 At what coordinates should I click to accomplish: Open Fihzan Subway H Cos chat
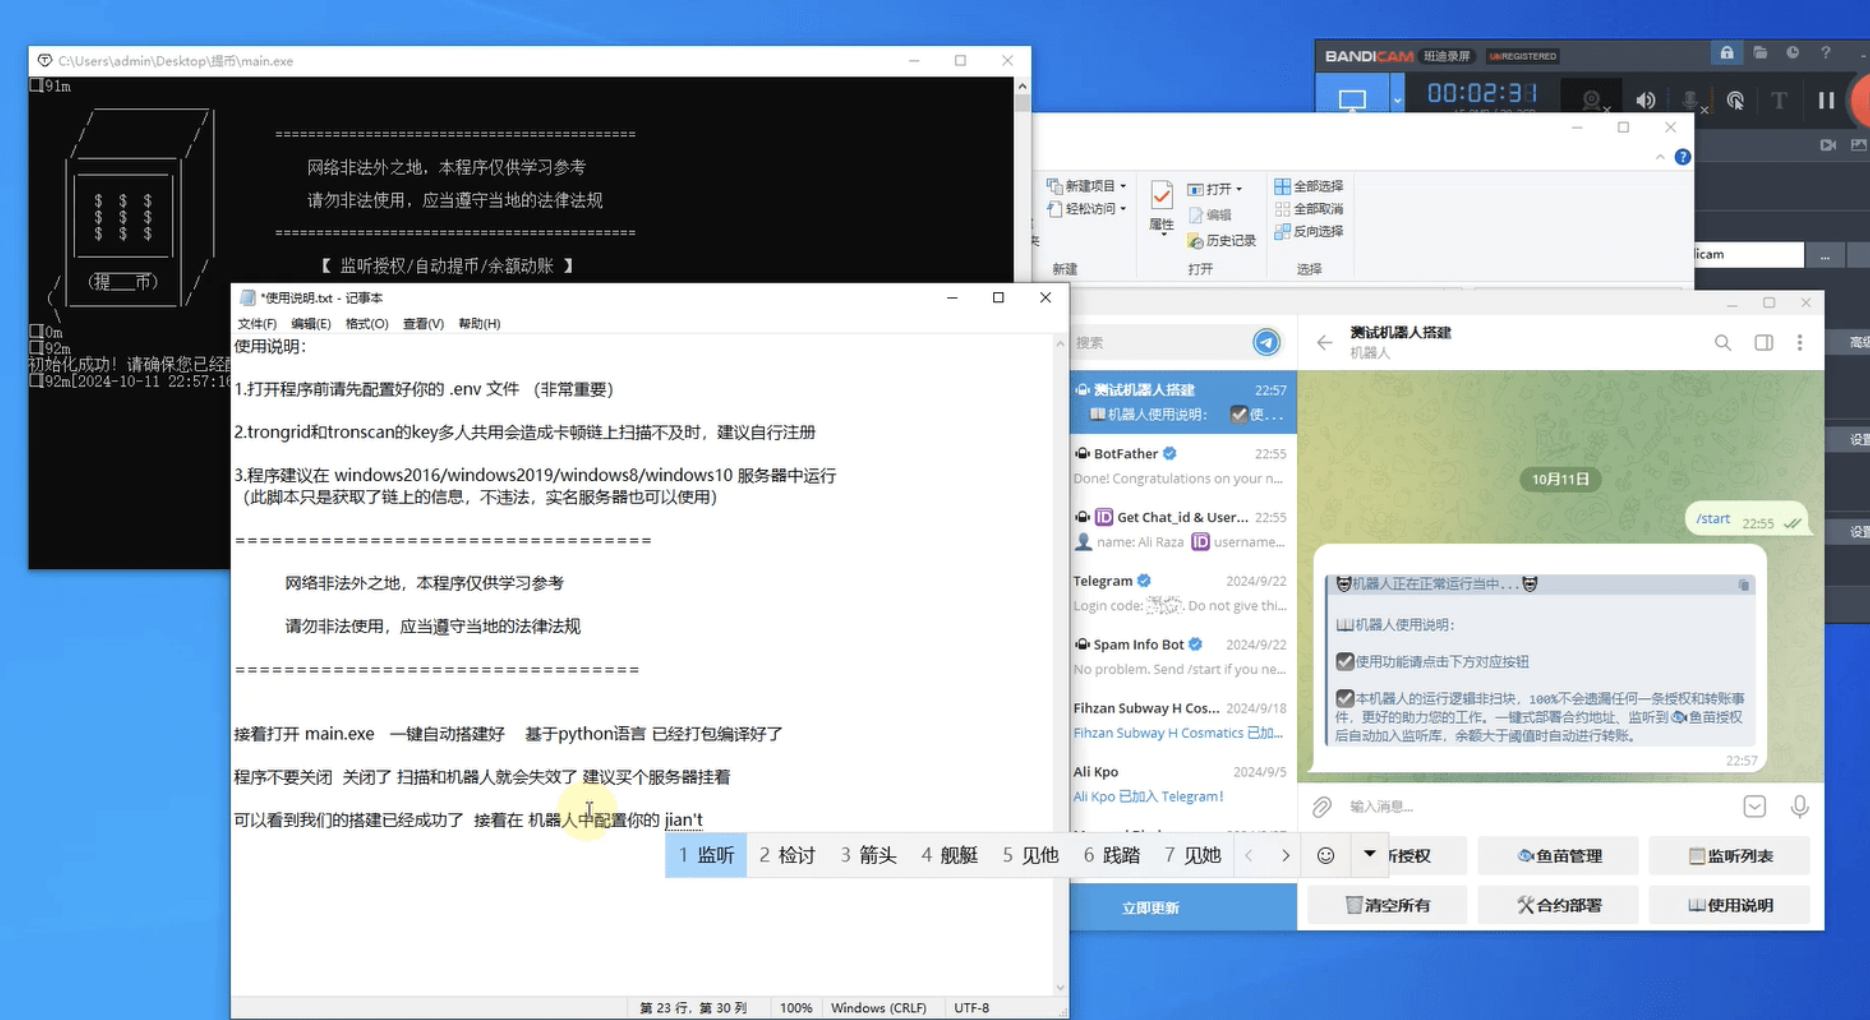click(1182, 721)
